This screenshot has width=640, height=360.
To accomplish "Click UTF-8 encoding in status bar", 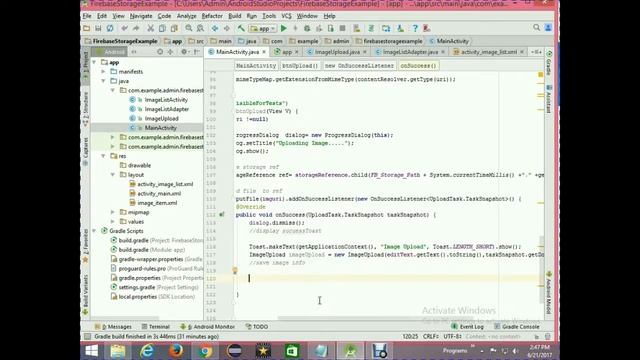I will pos(452,336).
